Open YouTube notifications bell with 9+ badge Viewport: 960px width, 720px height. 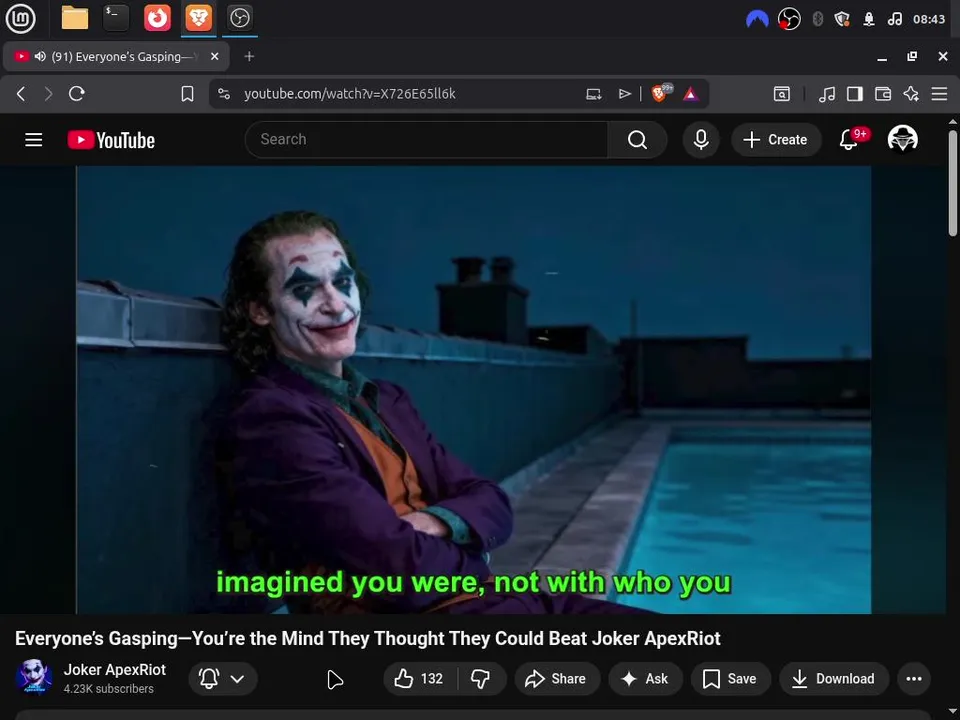(849, 140)
